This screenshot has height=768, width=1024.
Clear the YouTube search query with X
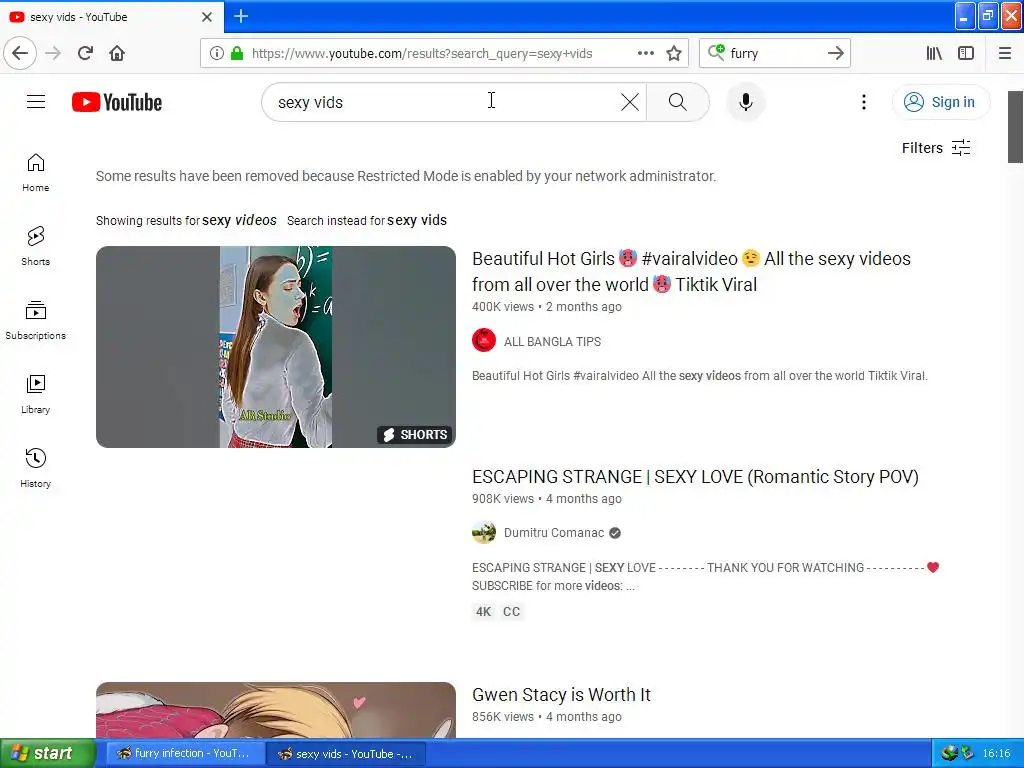coord(630,102)
